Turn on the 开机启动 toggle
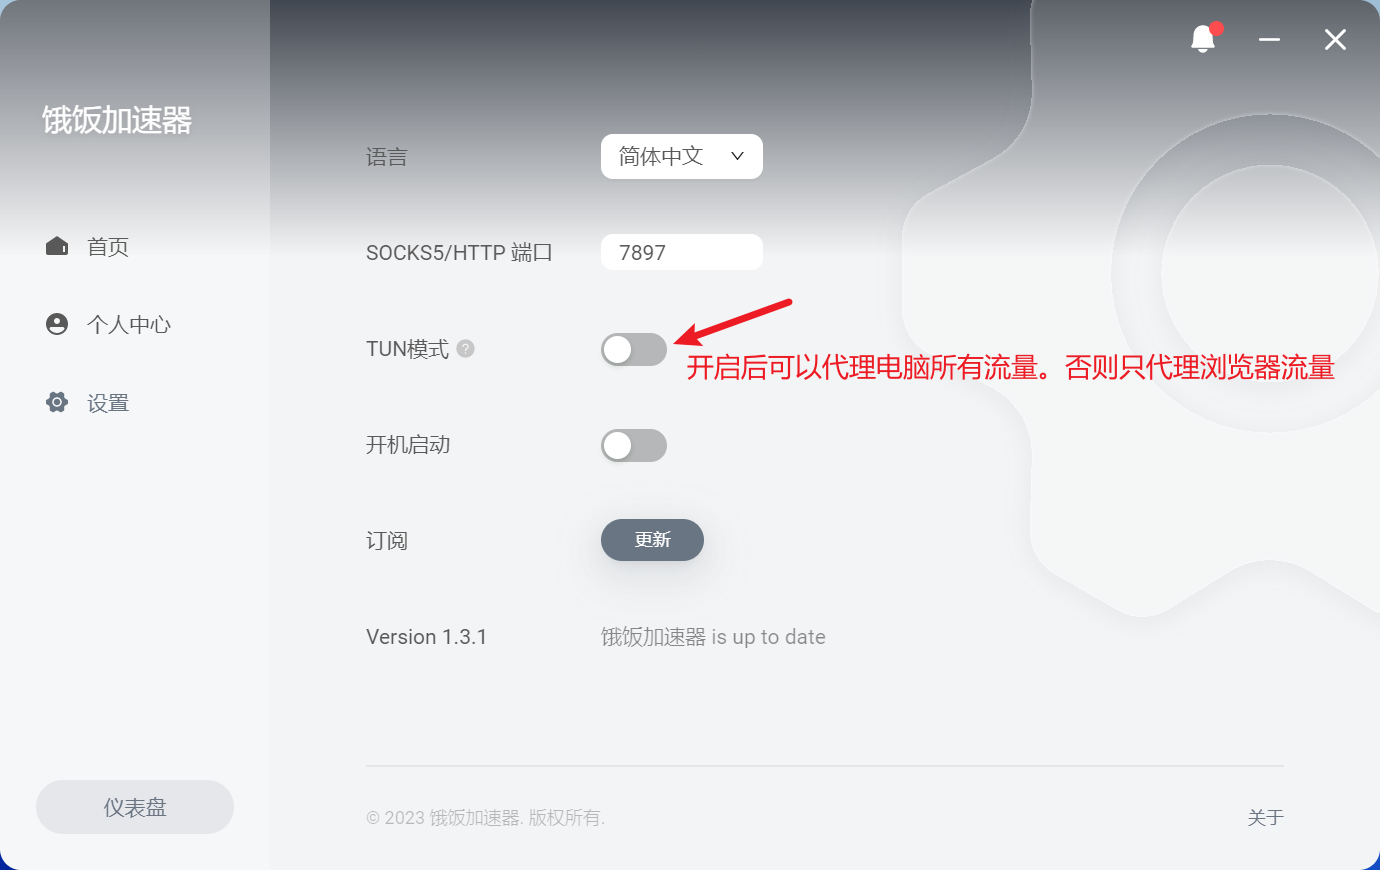This screenshot has width=1380, height=870. pos(634,445)
